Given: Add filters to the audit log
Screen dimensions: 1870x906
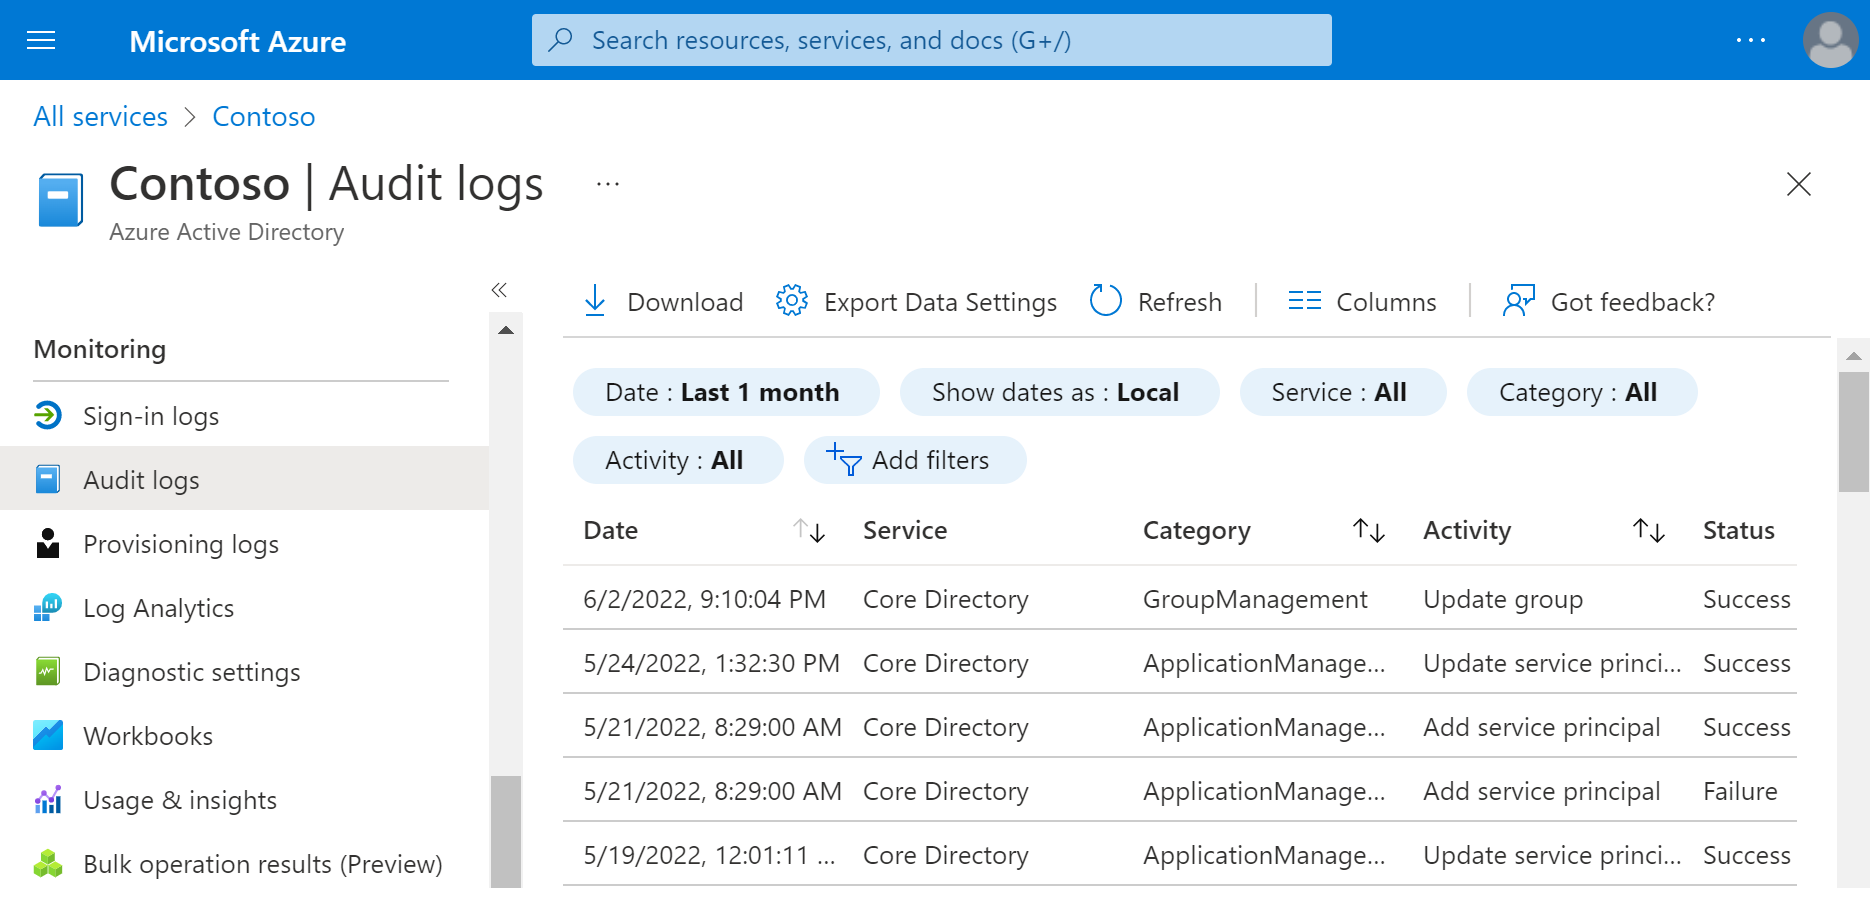Looking at the screenshot, I should coord(915,460).
